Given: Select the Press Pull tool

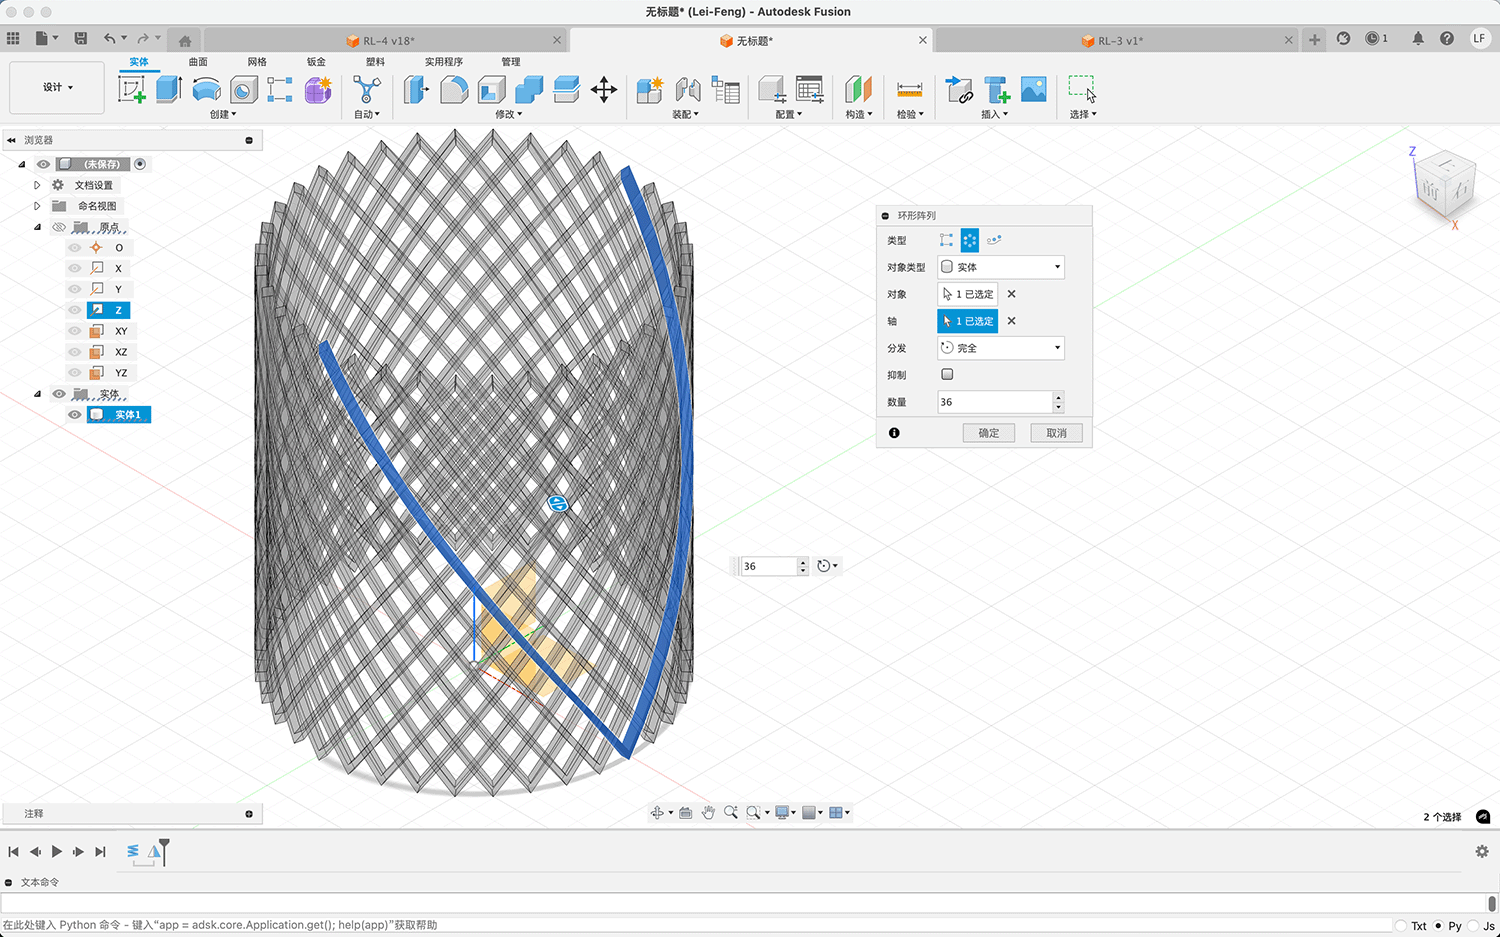Looking at the screenshot, I should [416, 90].
